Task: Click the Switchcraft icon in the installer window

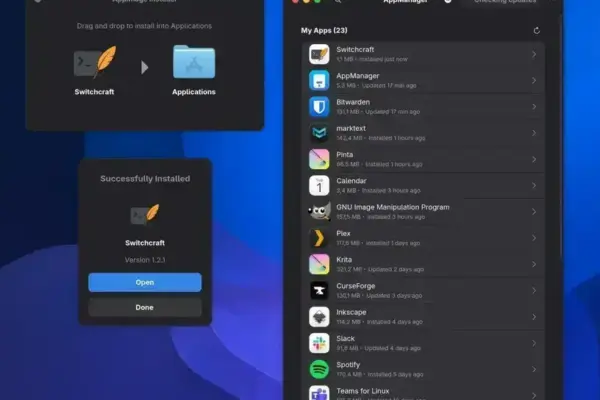Action: click(95, 62)
